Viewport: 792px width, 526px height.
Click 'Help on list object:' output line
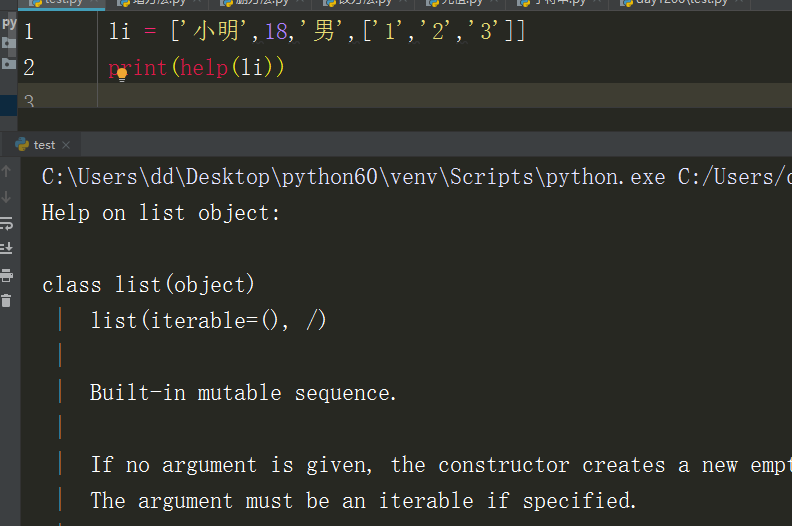161,213
